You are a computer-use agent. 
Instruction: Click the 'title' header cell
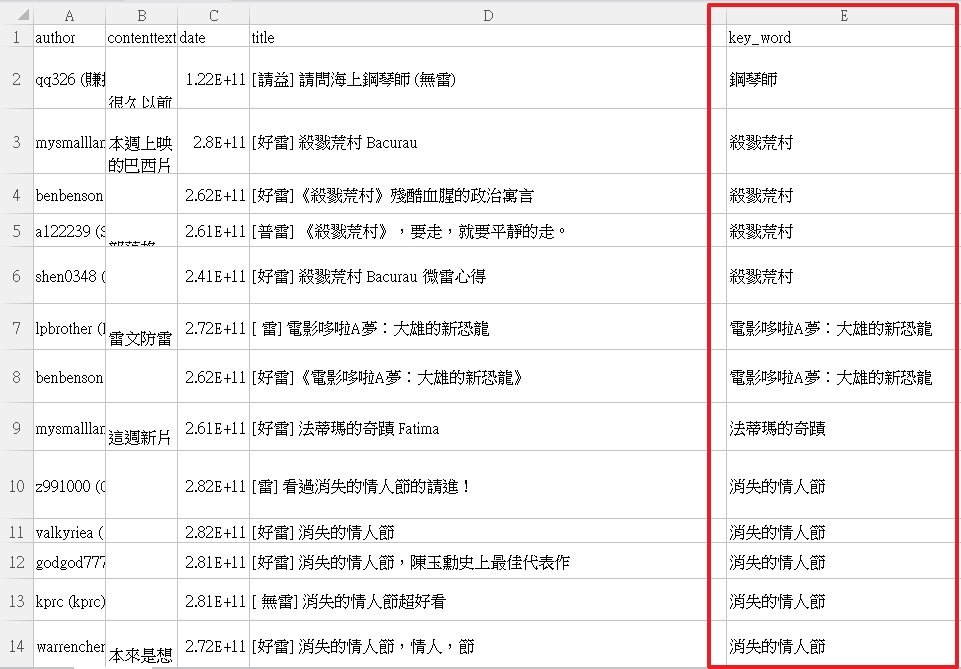tap(488, 37)
